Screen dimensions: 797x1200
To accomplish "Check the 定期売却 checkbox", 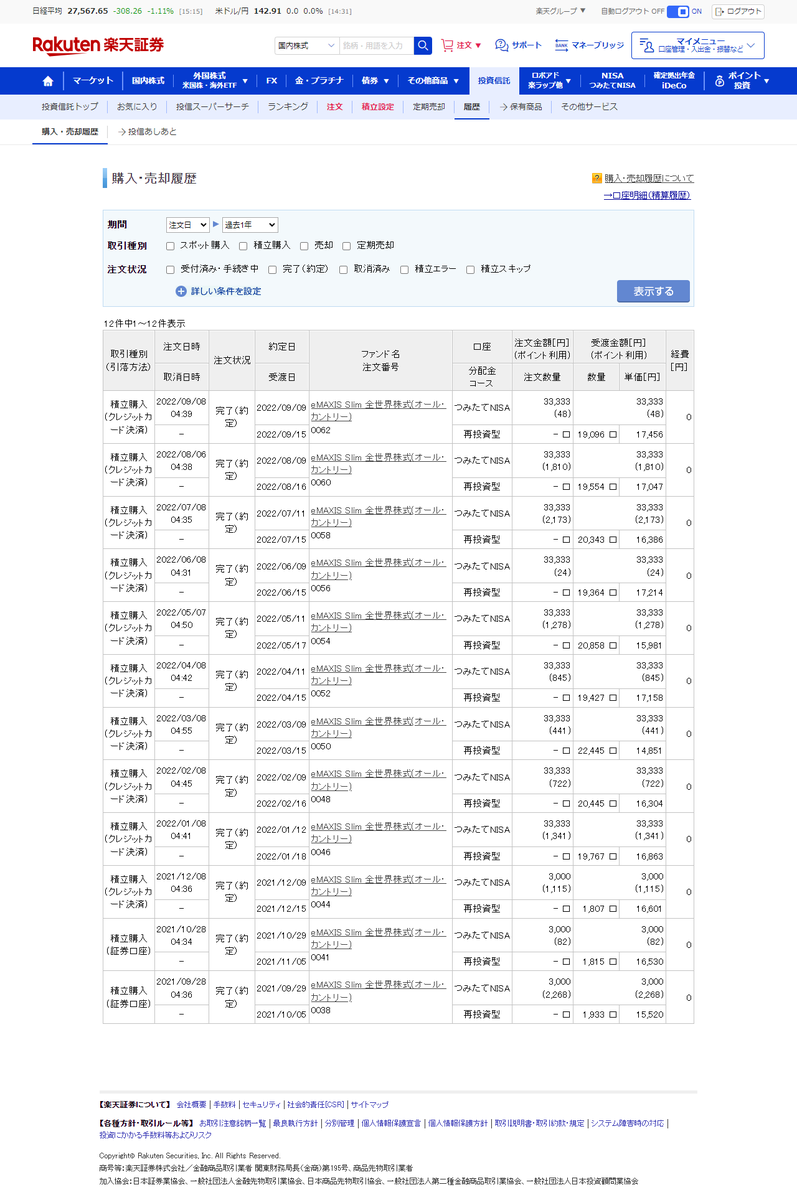I will click(347, 245).
